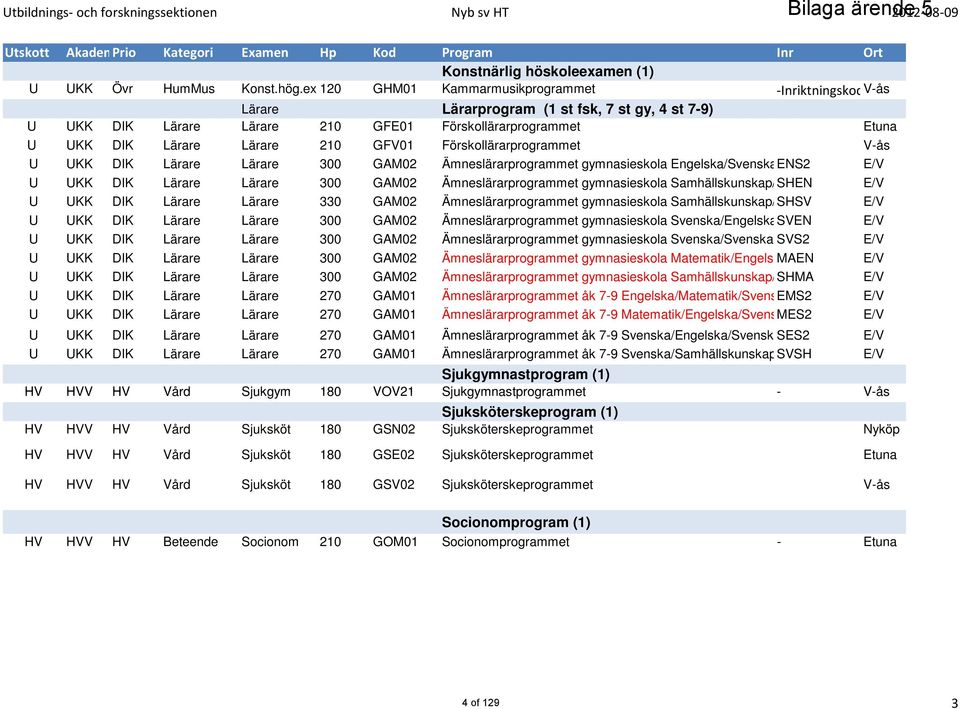Click the code 'GSV02'
The width and height of the screenshot is (960, 709).
click(394, 485)
